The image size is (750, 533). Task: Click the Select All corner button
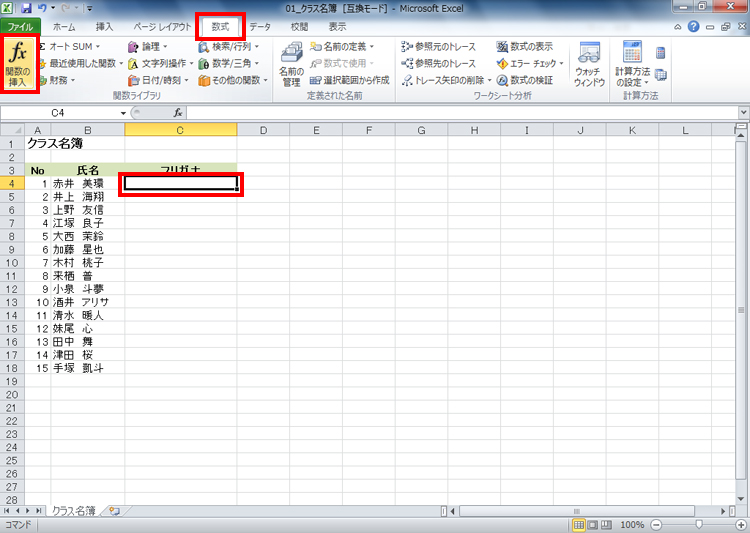(12, 130)
